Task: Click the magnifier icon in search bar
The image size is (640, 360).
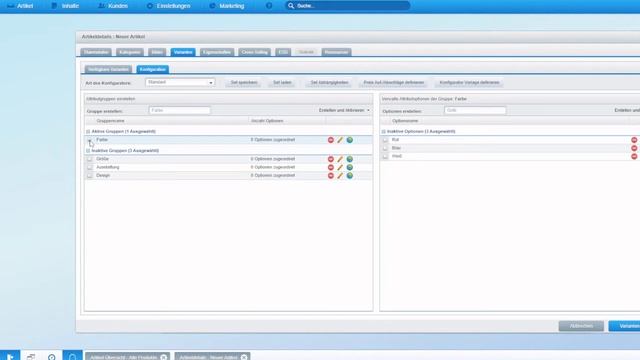Action: point(291,6)
